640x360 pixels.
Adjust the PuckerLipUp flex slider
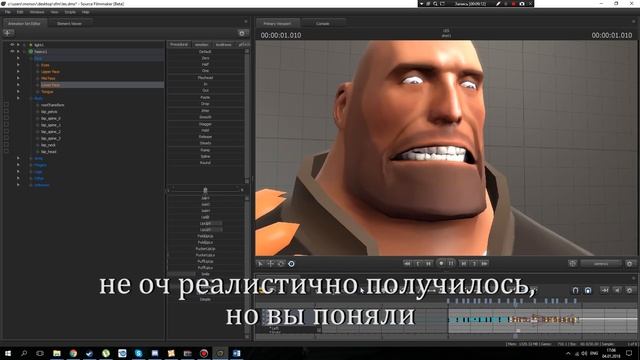click(x=205, y=249)
